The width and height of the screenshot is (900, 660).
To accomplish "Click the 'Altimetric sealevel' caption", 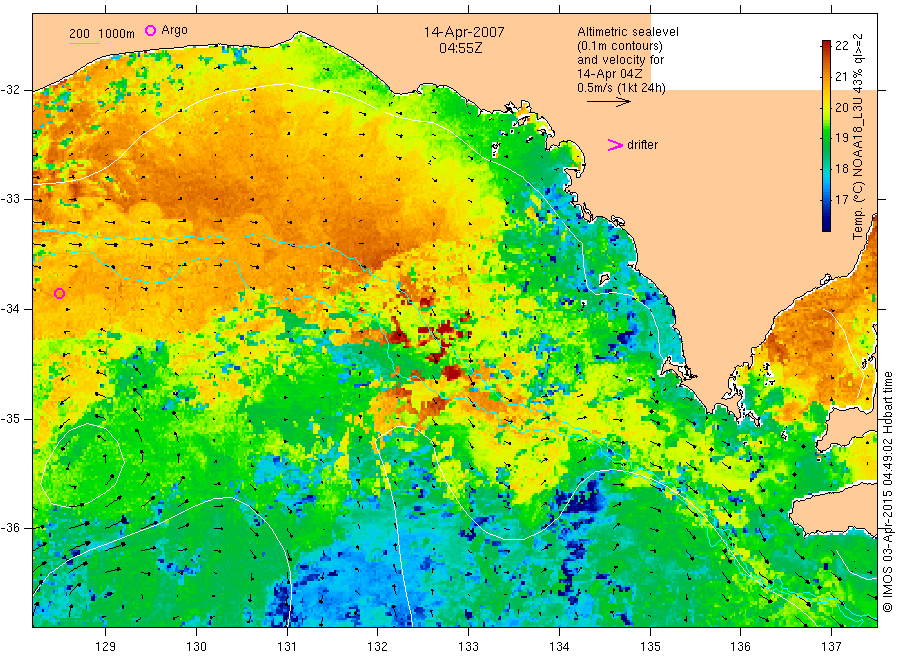I will pos(628,32).
